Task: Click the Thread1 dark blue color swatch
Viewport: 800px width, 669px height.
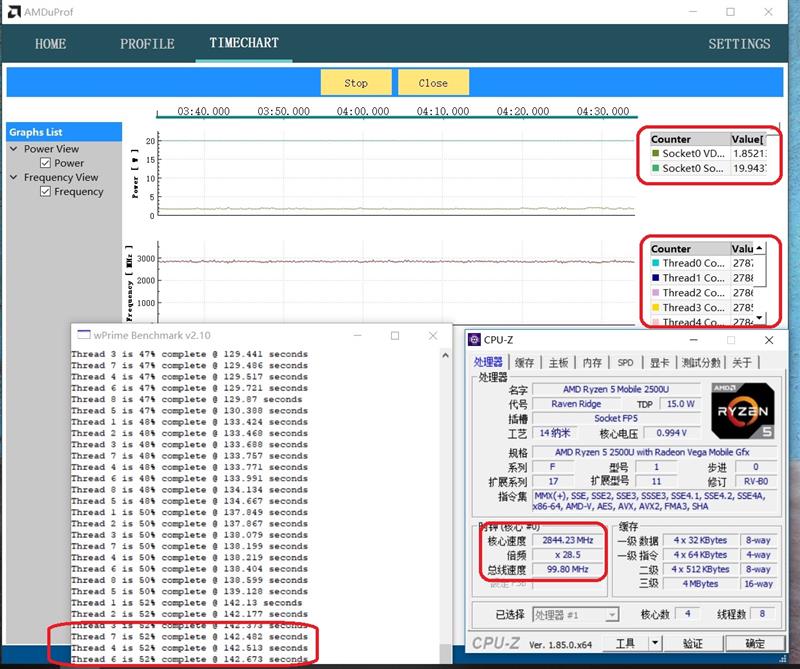Action: (656, 278)
